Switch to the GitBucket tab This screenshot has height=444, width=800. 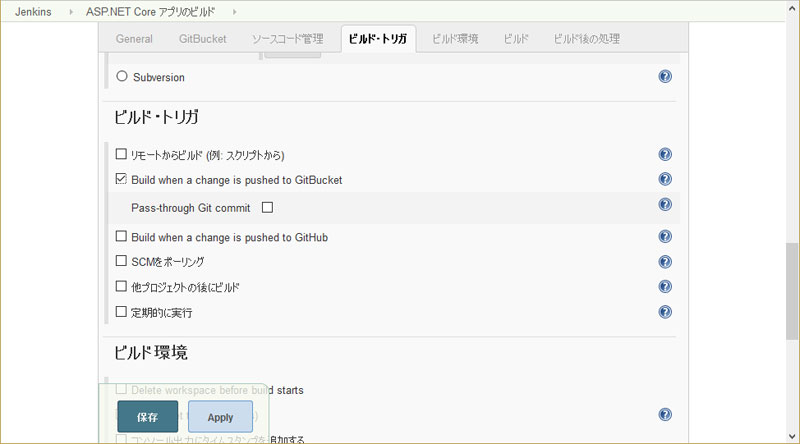[203, 39]
